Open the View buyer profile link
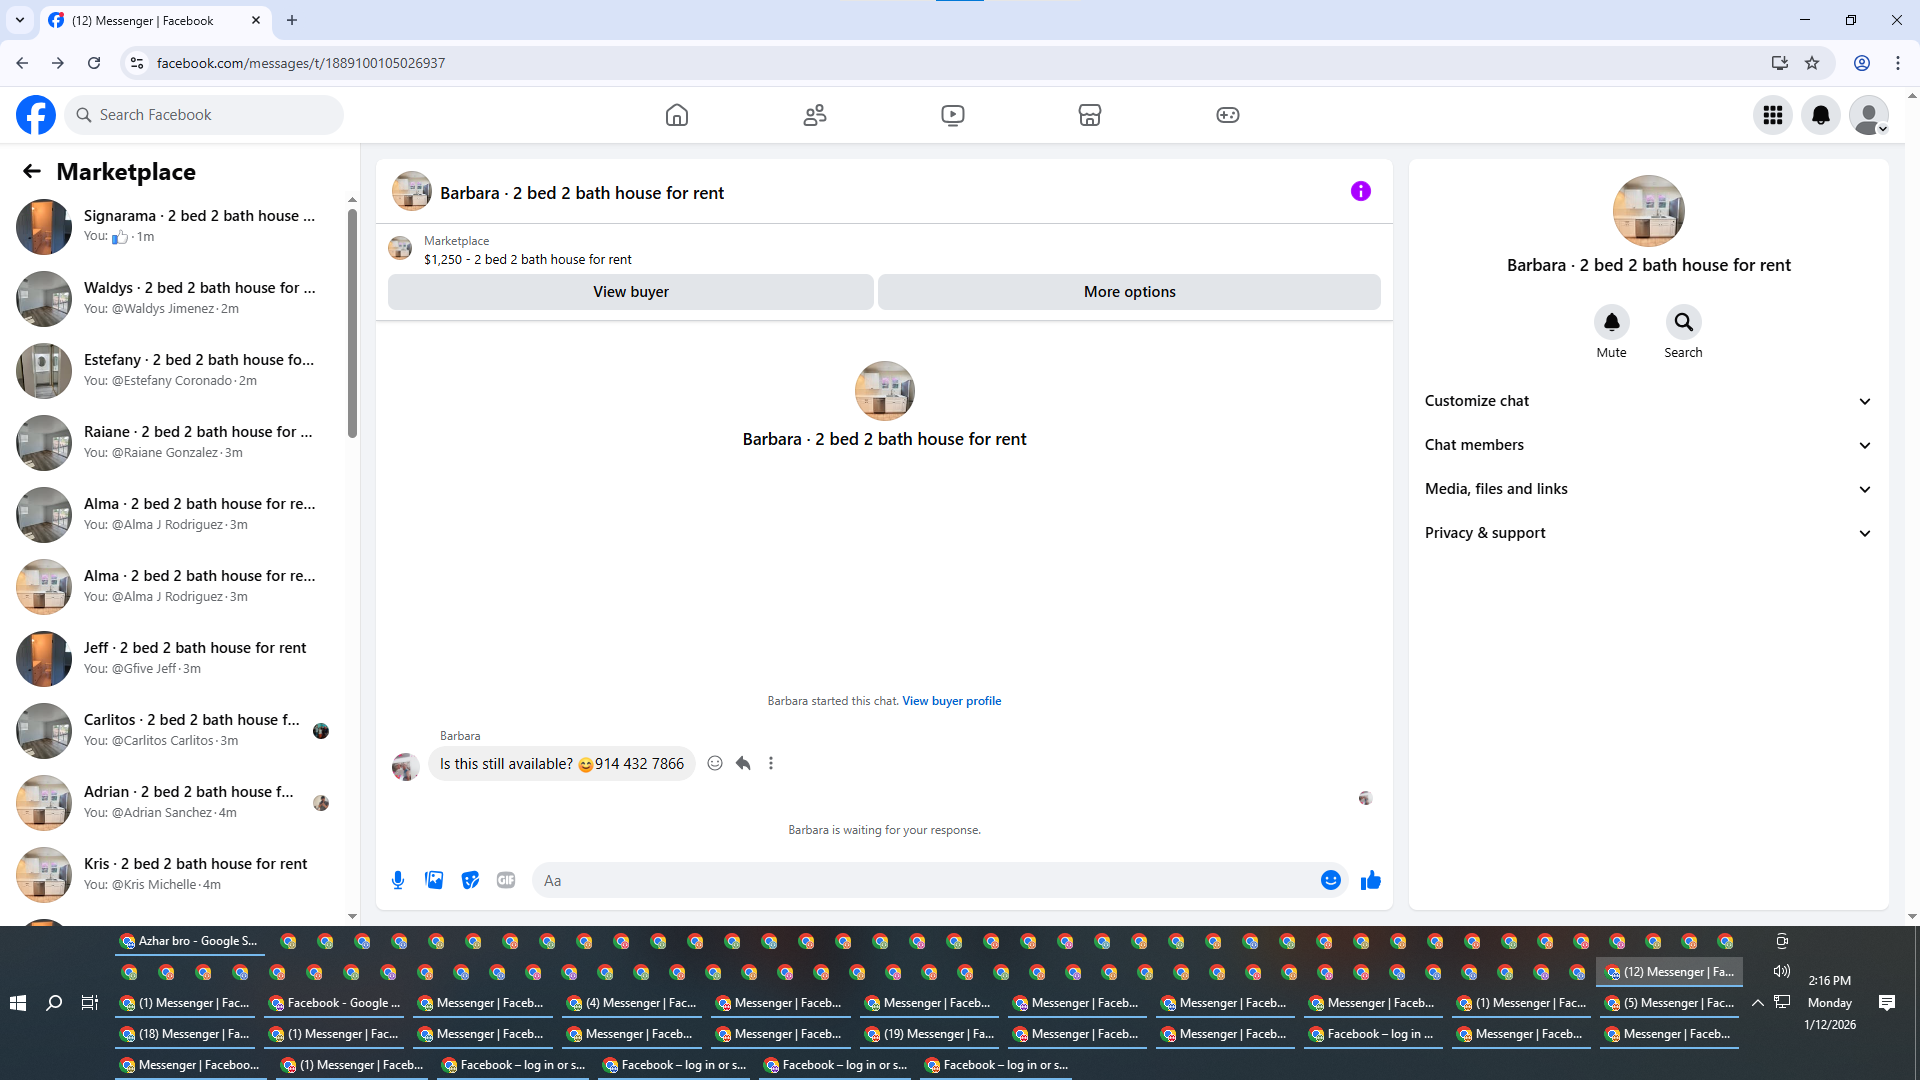The image size is (1920, 1080). (x=951, y=701)
